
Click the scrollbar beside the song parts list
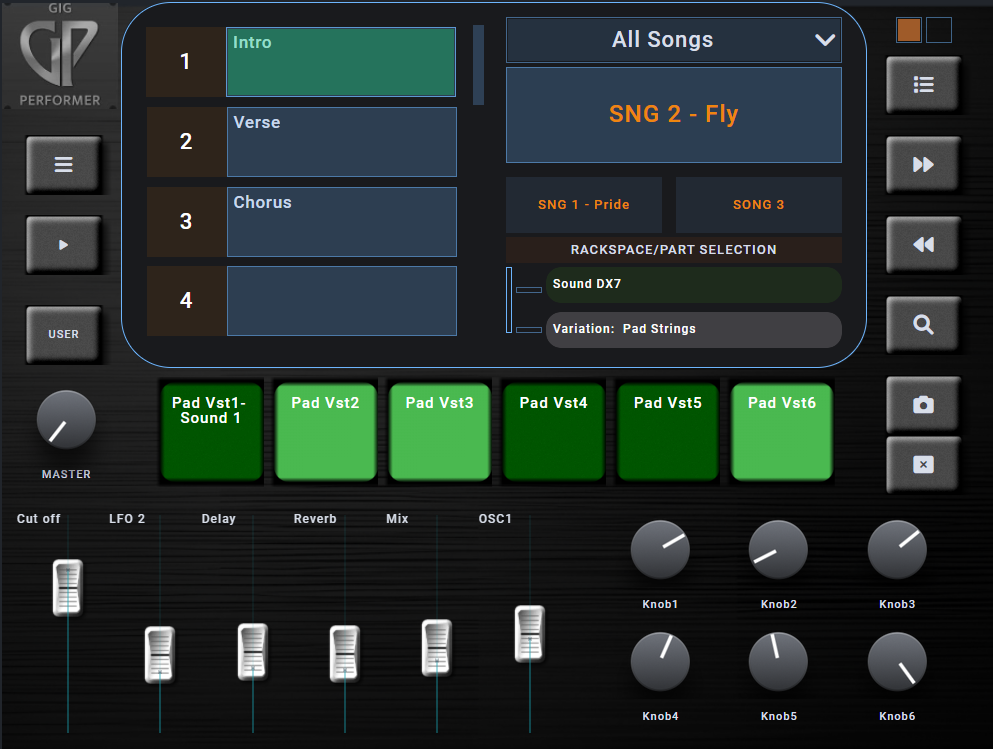click(x=479, y=65)
